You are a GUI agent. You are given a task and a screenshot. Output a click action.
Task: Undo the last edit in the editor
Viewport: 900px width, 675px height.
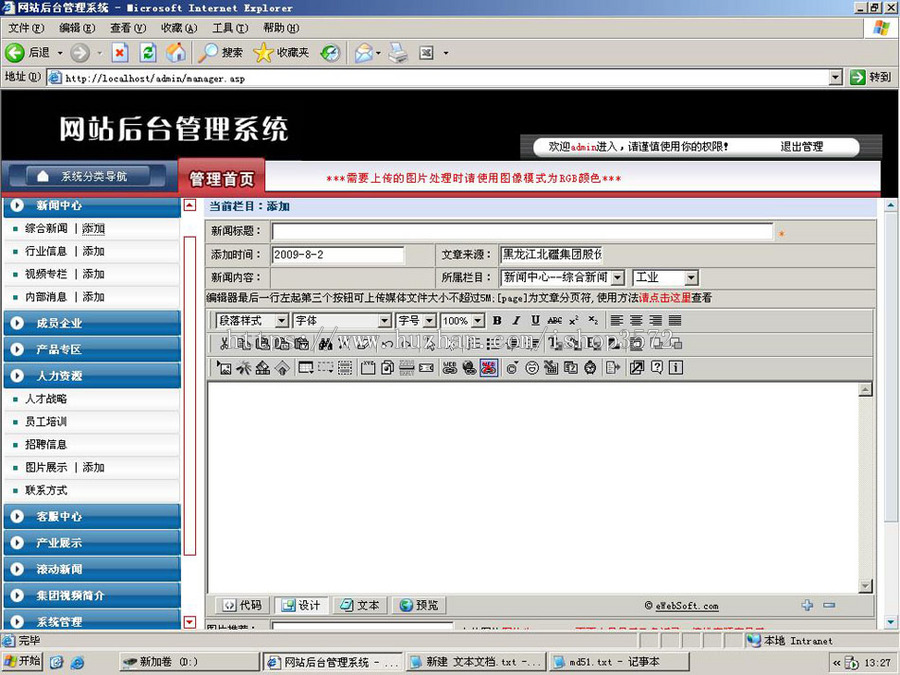385,345
